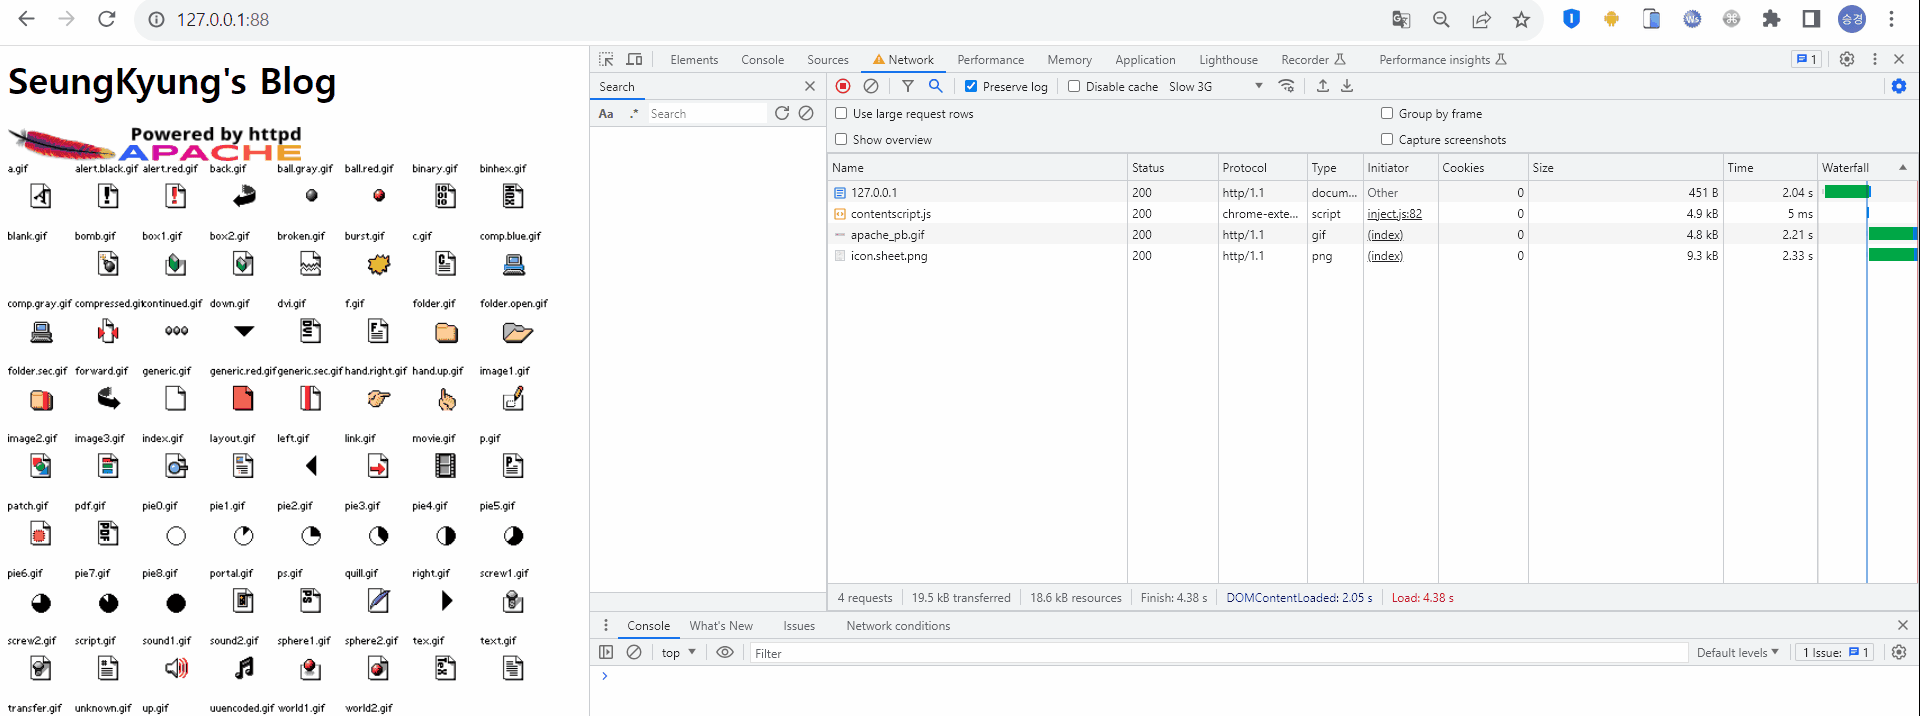Click the 1 Issue button in console
1920x716 pixels.
[x=1835, y=652]
